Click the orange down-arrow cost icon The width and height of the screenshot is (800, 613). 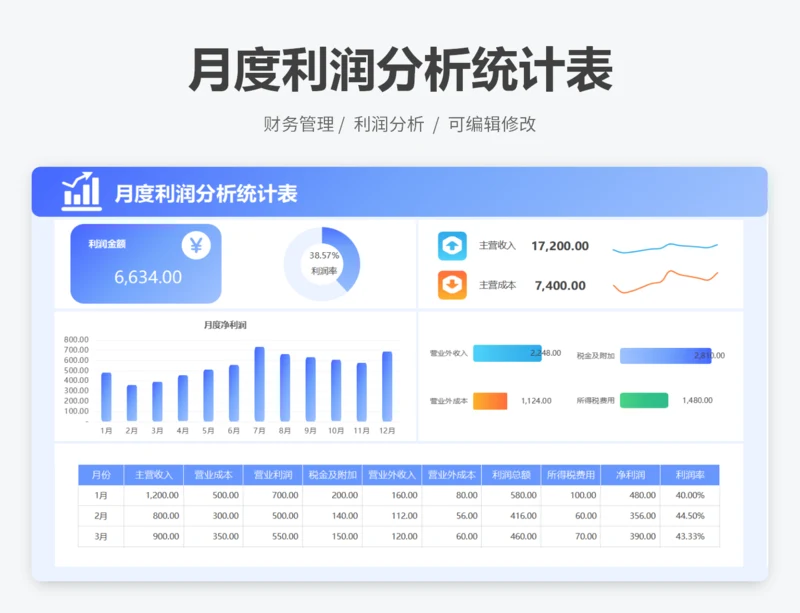pyautogui.click(x=452, y=285)
